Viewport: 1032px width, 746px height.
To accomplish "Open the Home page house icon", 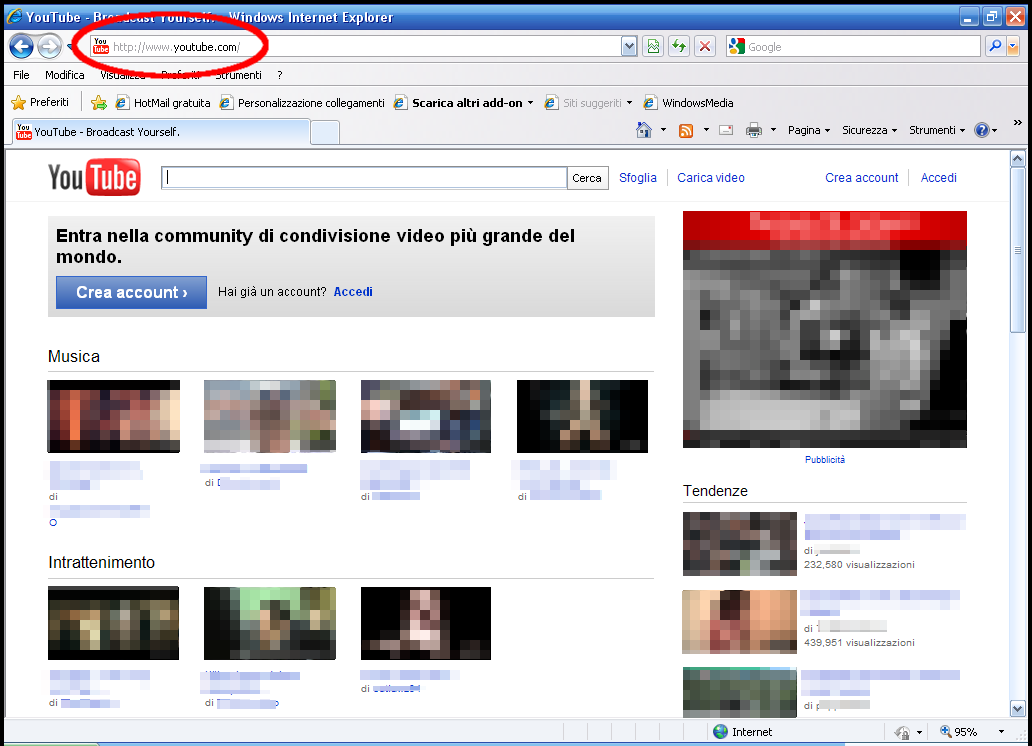I will pos(644,130).
